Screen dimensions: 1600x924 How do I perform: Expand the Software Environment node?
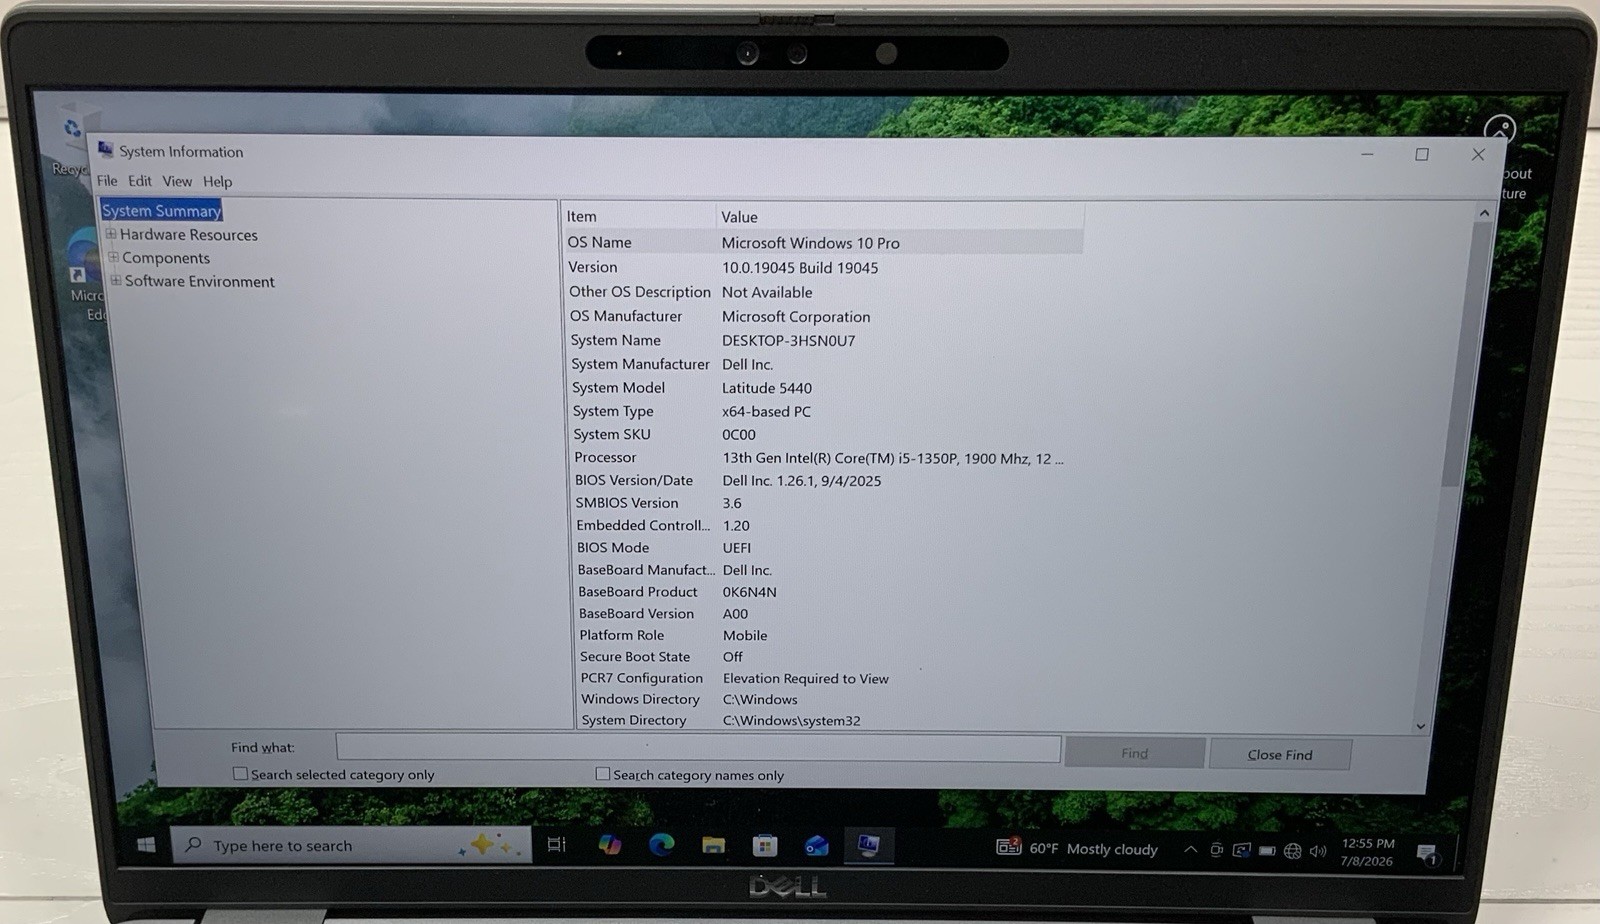coord(116,280)
